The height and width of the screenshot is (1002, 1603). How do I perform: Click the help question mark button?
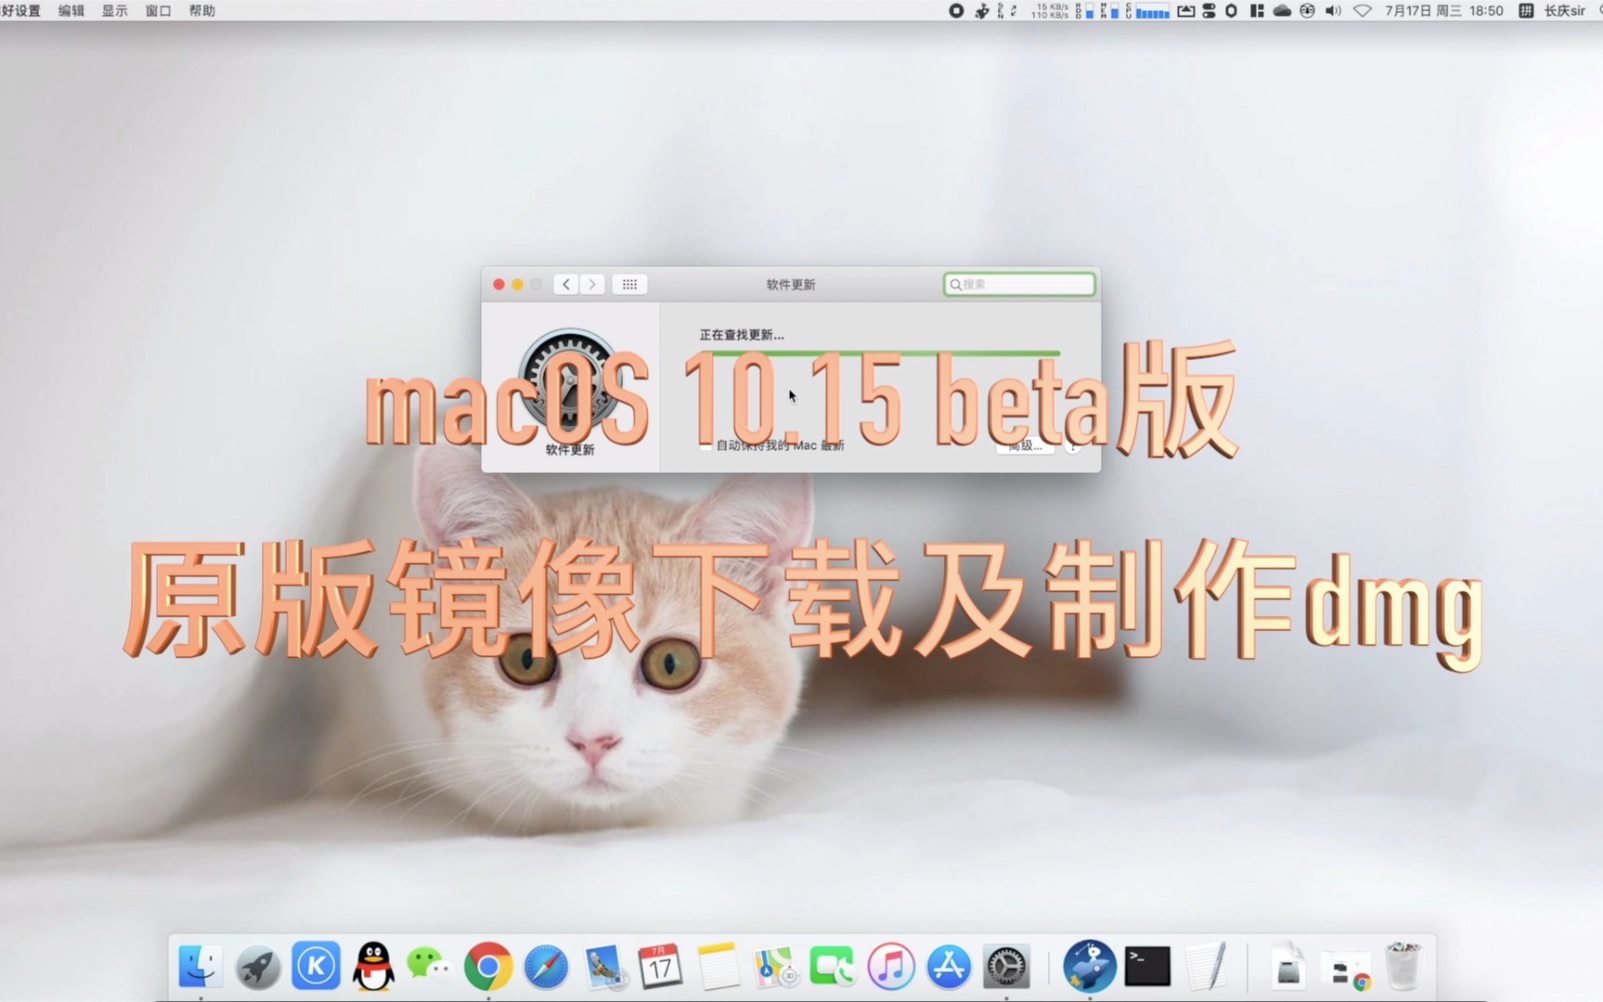coord(1072,446)
